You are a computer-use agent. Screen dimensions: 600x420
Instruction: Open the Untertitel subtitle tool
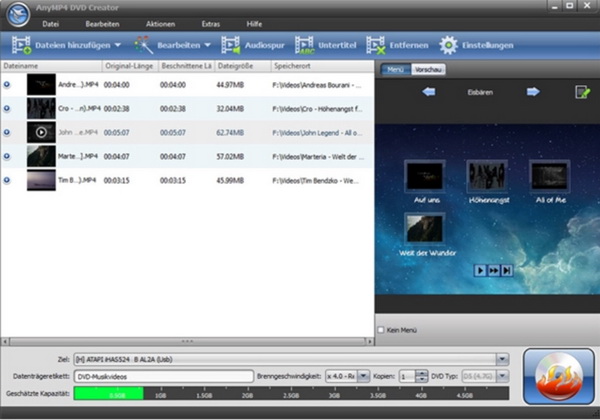[x=302, y=45]
